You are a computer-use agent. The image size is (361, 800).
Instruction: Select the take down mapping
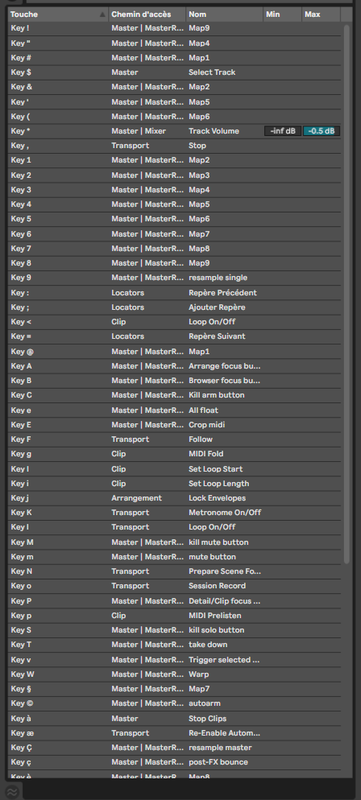click(x=208, y=644)
